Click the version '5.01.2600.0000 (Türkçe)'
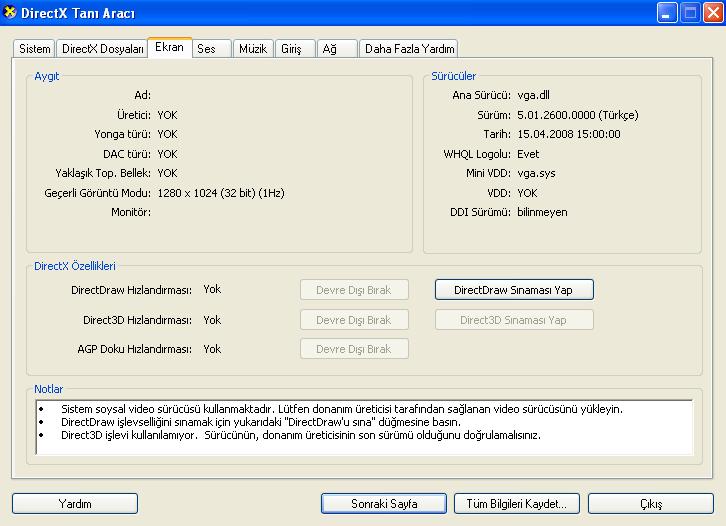This screenshot has height=526, width=726. click(x=578, y=115)
